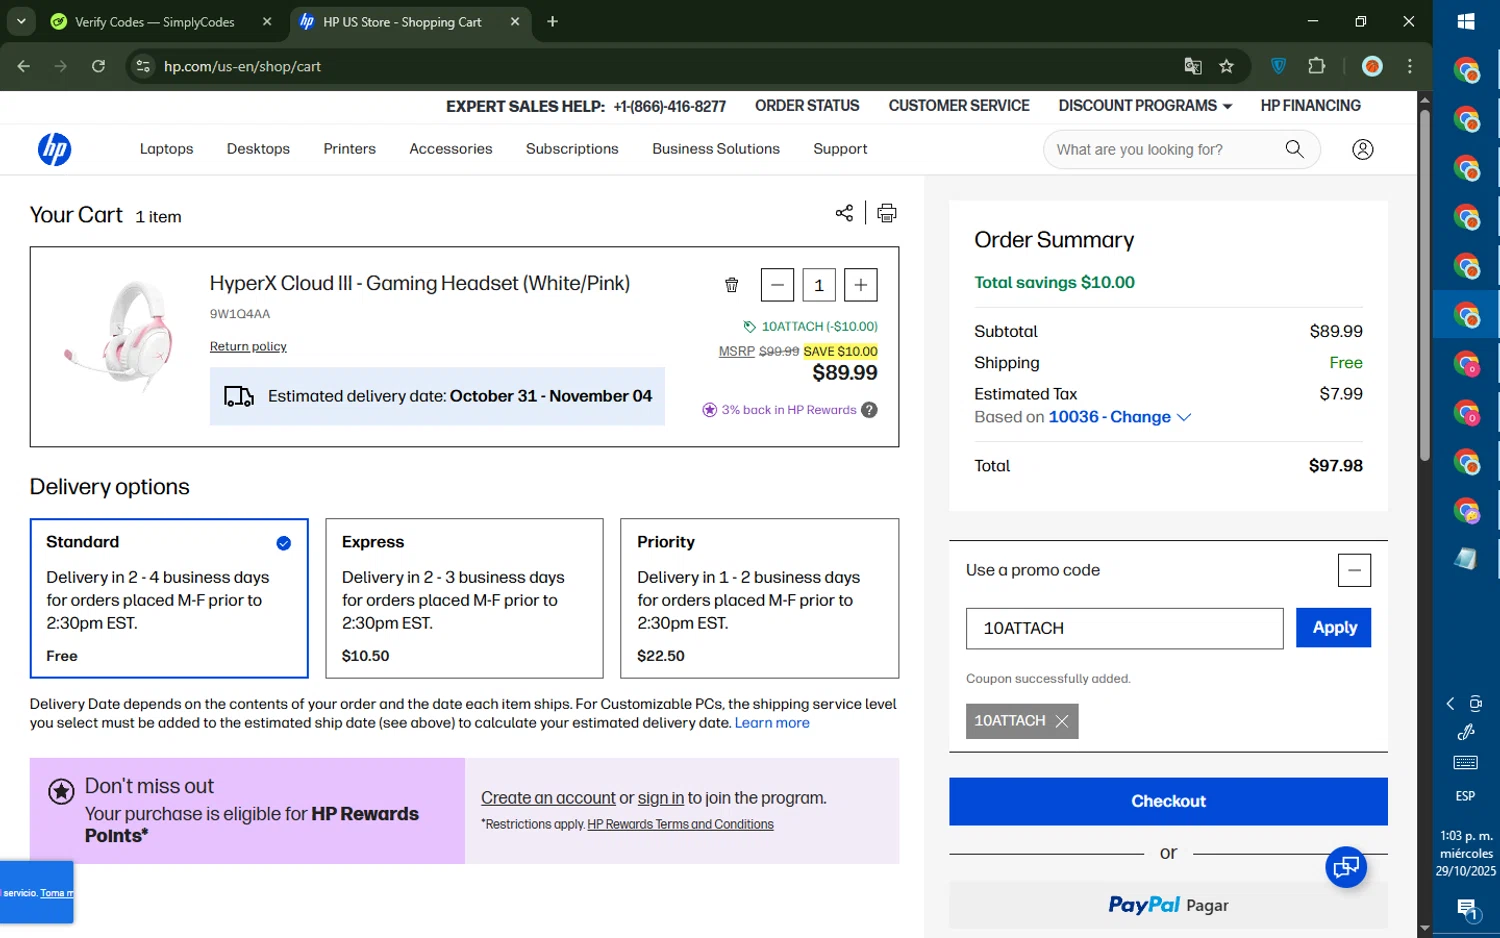Click the trash icon to remove headset
Viewport: 1500px width, 938px height.
coord(731,285)
